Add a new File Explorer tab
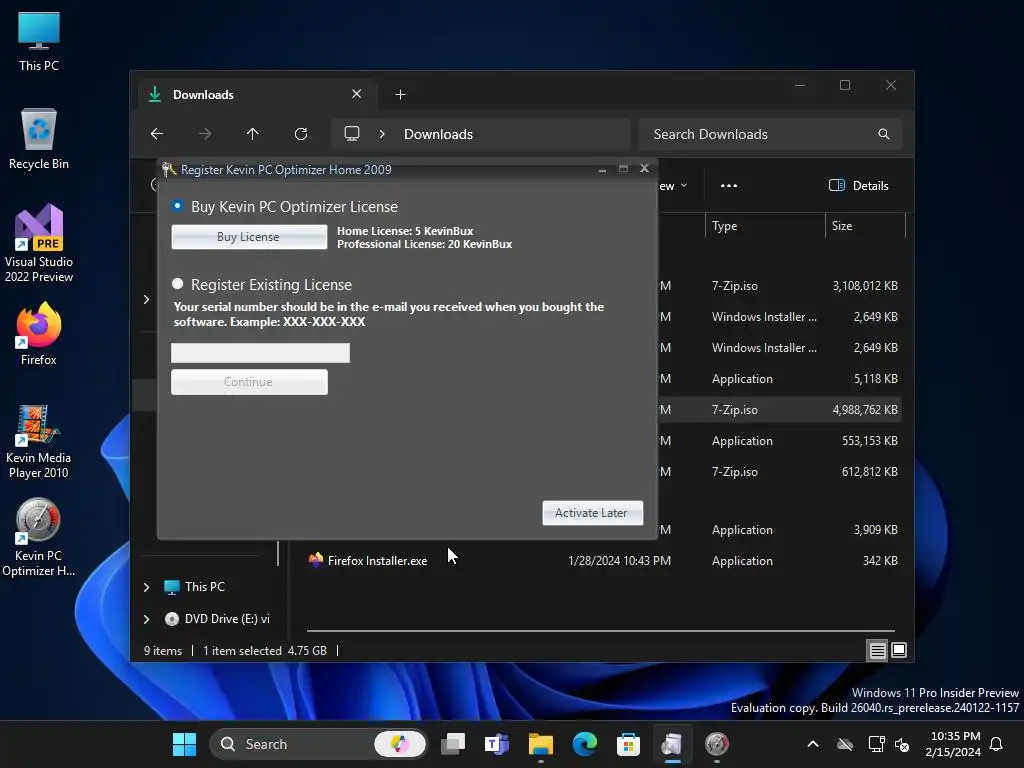The height and width of the screenshot is (768, 1024). 400,95
